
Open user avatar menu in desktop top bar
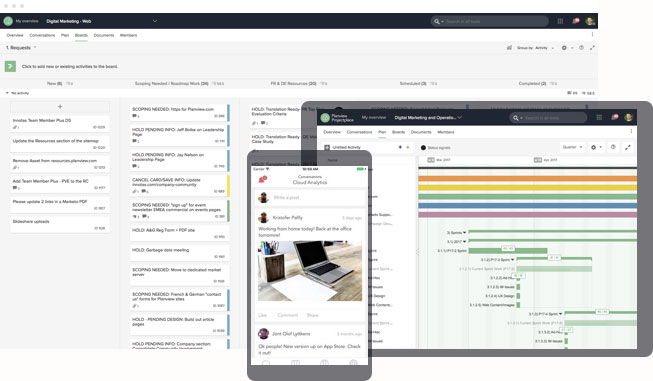589,21
